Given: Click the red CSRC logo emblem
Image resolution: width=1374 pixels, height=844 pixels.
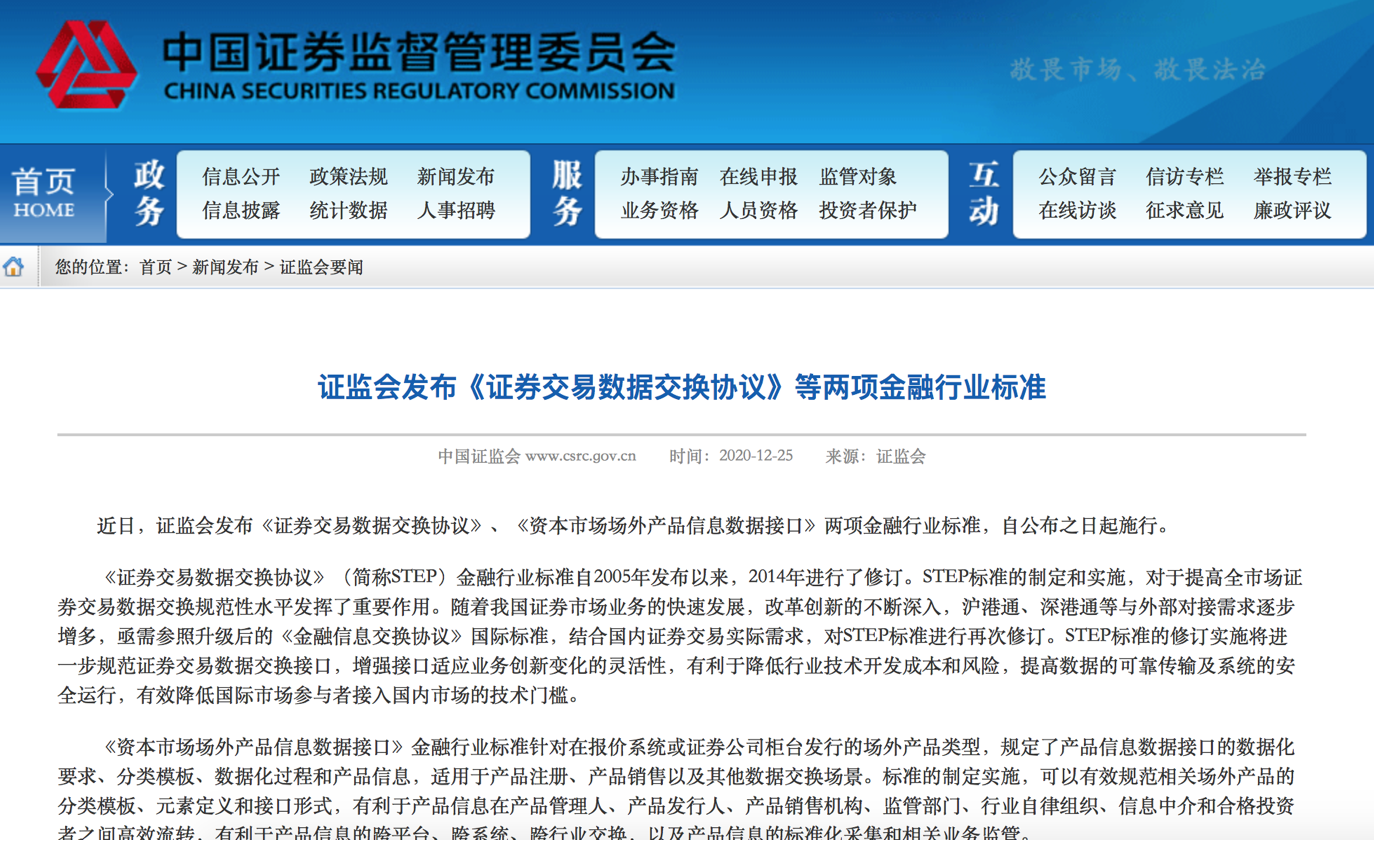Looking at the screenshot, I should point(87,64).
